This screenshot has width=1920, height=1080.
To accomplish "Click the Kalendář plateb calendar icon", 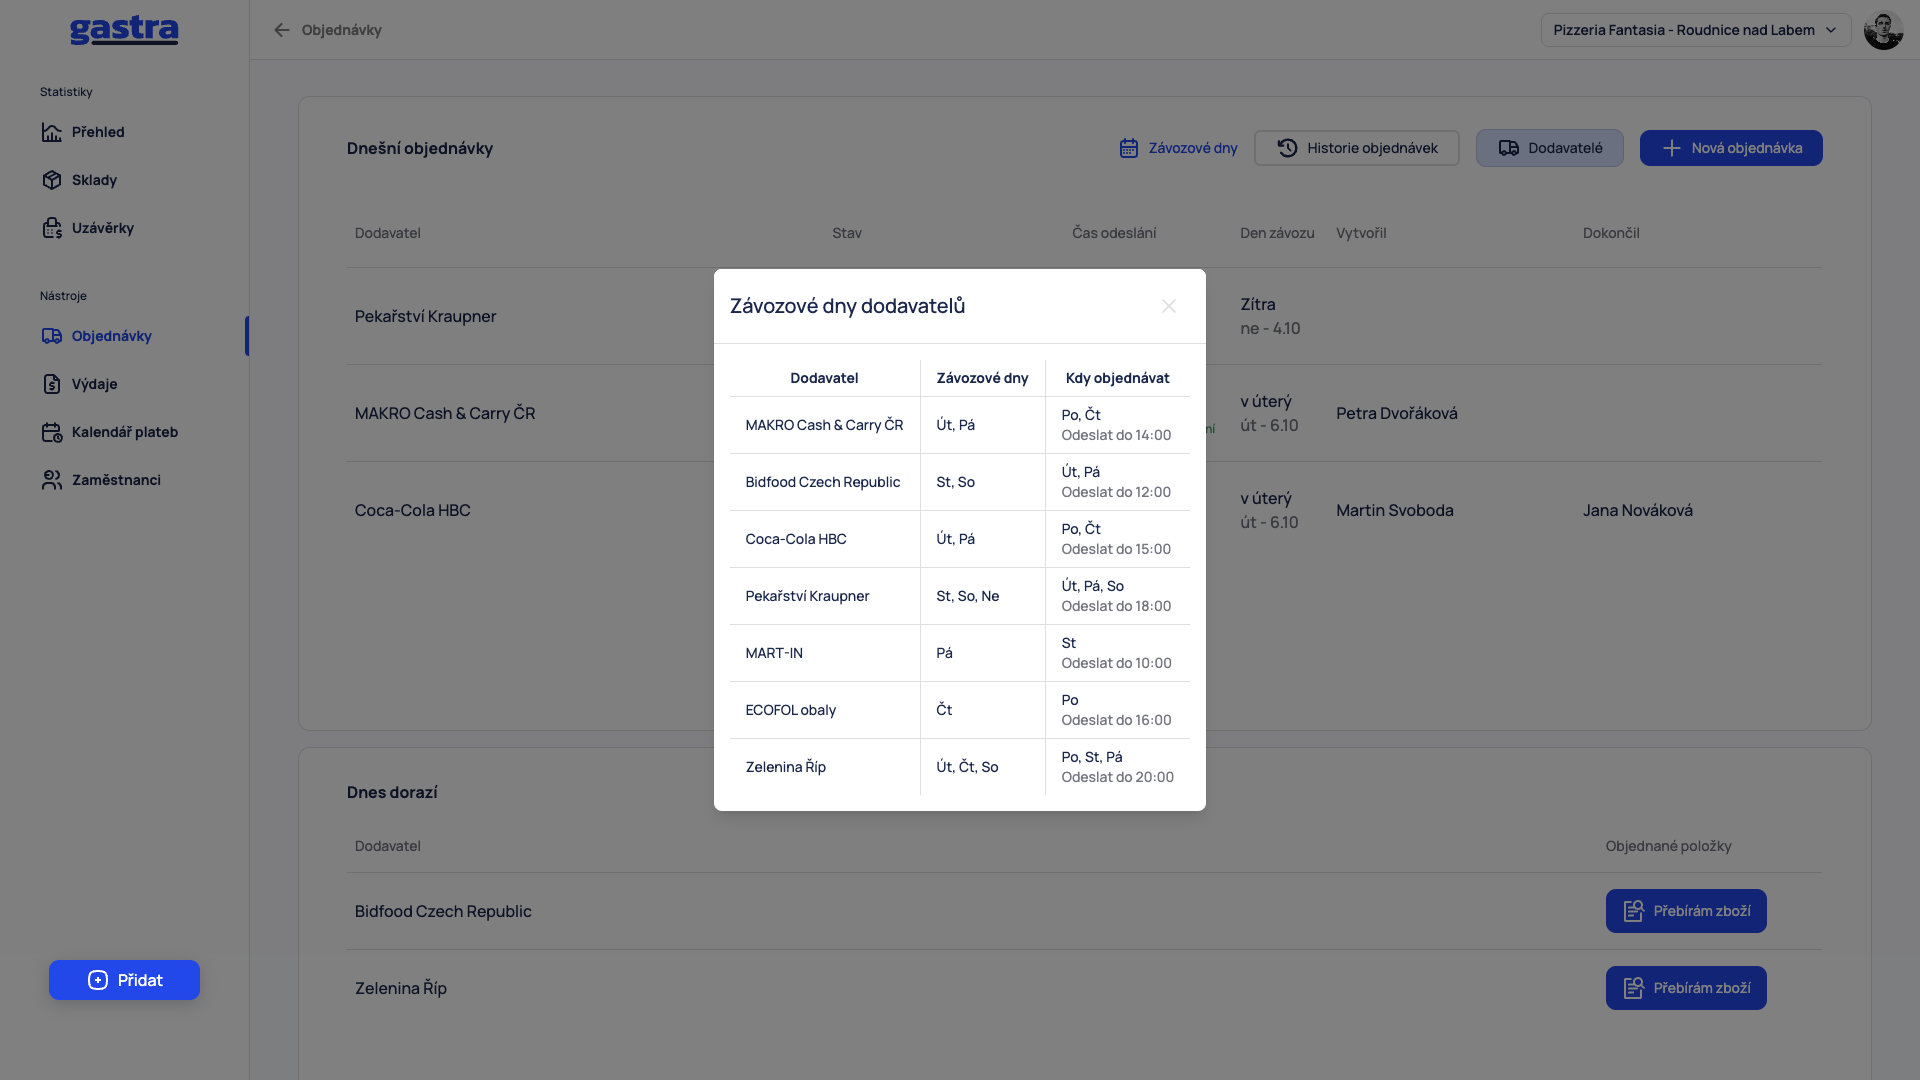I will coord(52,432).
